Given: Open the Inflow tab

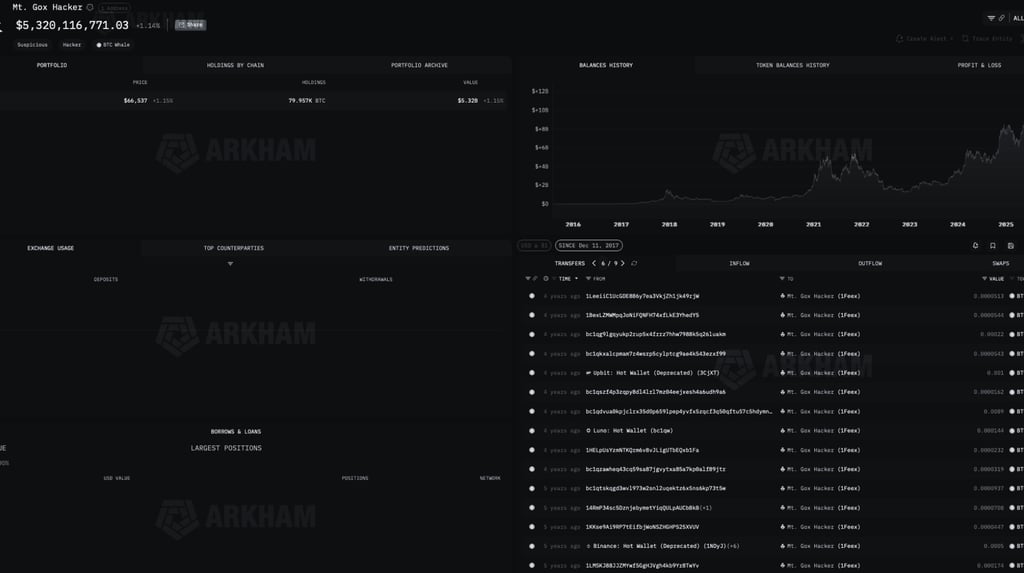Looking at the screenshot, I should coord(739,263).
